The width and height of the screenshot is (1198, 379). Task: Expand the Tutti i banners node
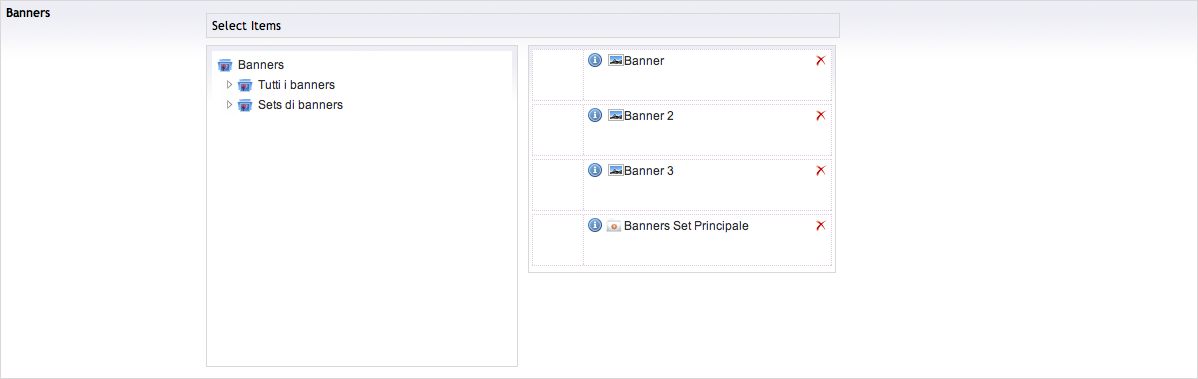pyautogui.click(x=229, y=84)
